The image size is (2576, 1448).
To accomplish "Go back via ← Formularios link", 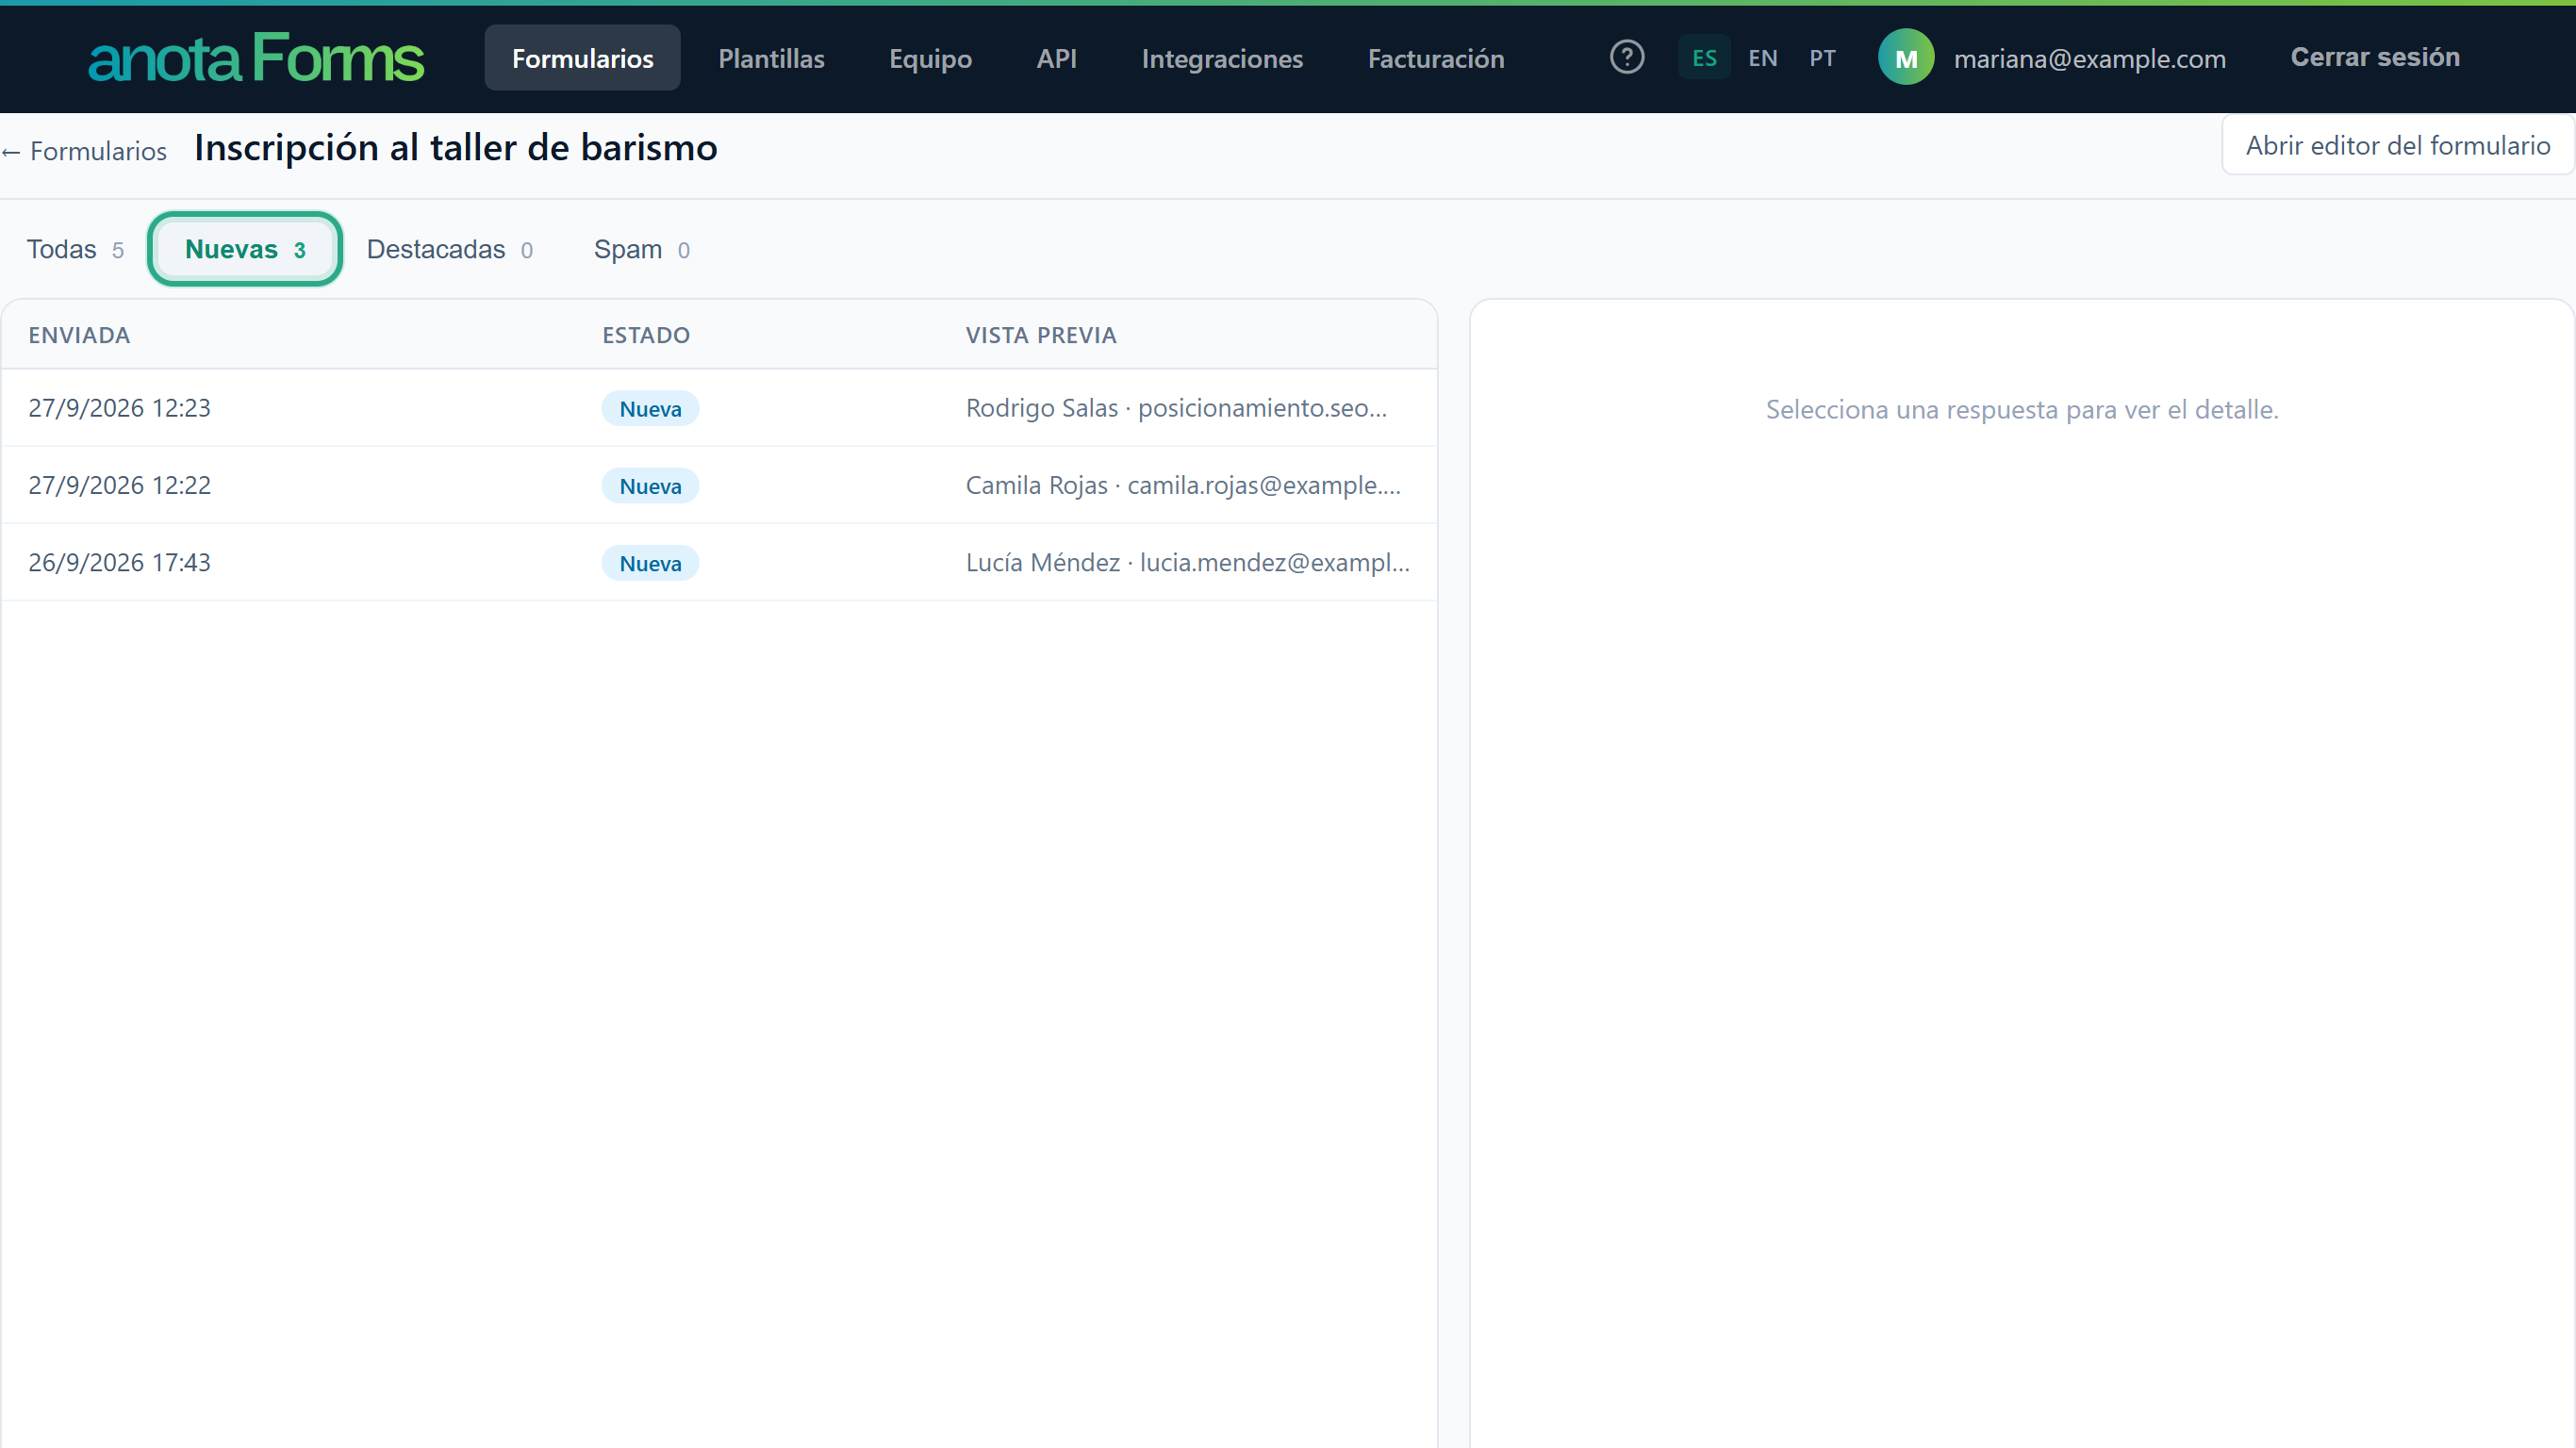I will click(x=84, y=151).
